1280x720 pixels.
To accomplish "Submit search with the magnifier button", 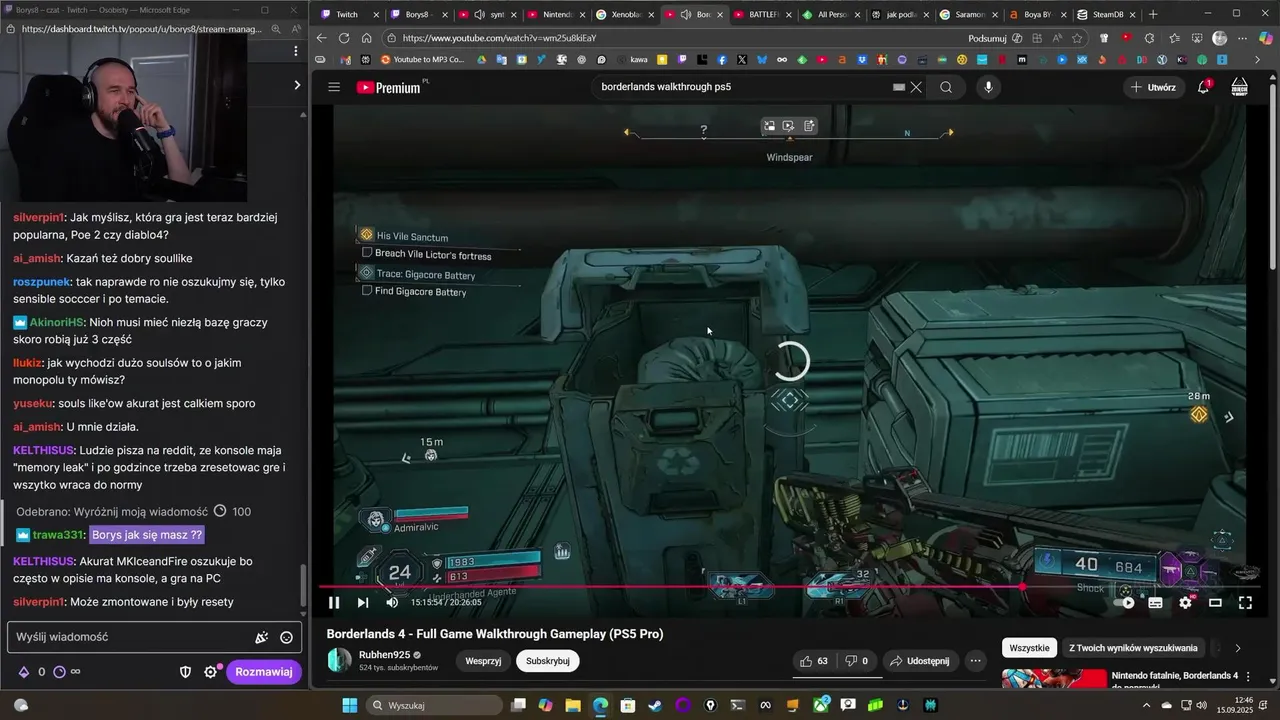I will 946,87.
